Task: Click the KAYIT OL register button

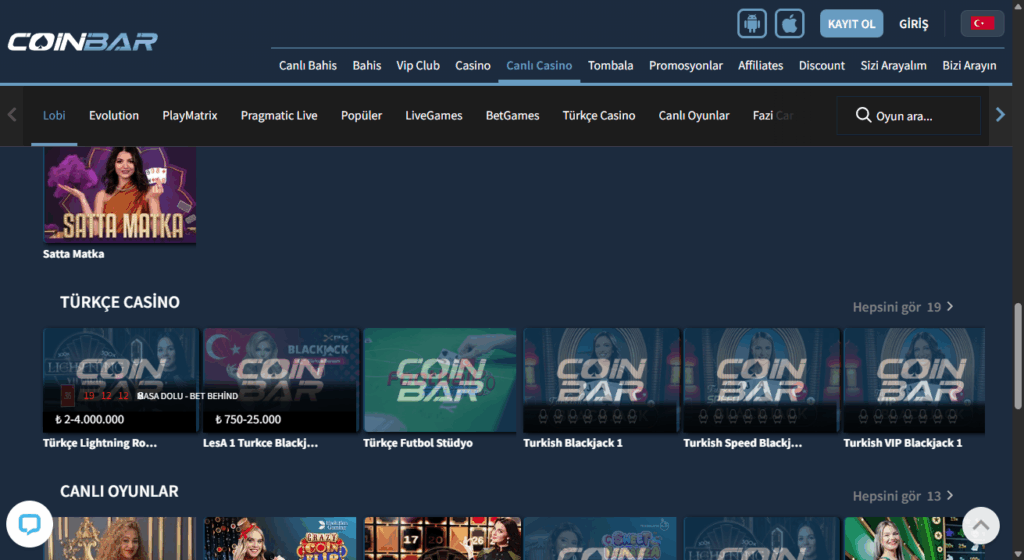Action: 851,24
